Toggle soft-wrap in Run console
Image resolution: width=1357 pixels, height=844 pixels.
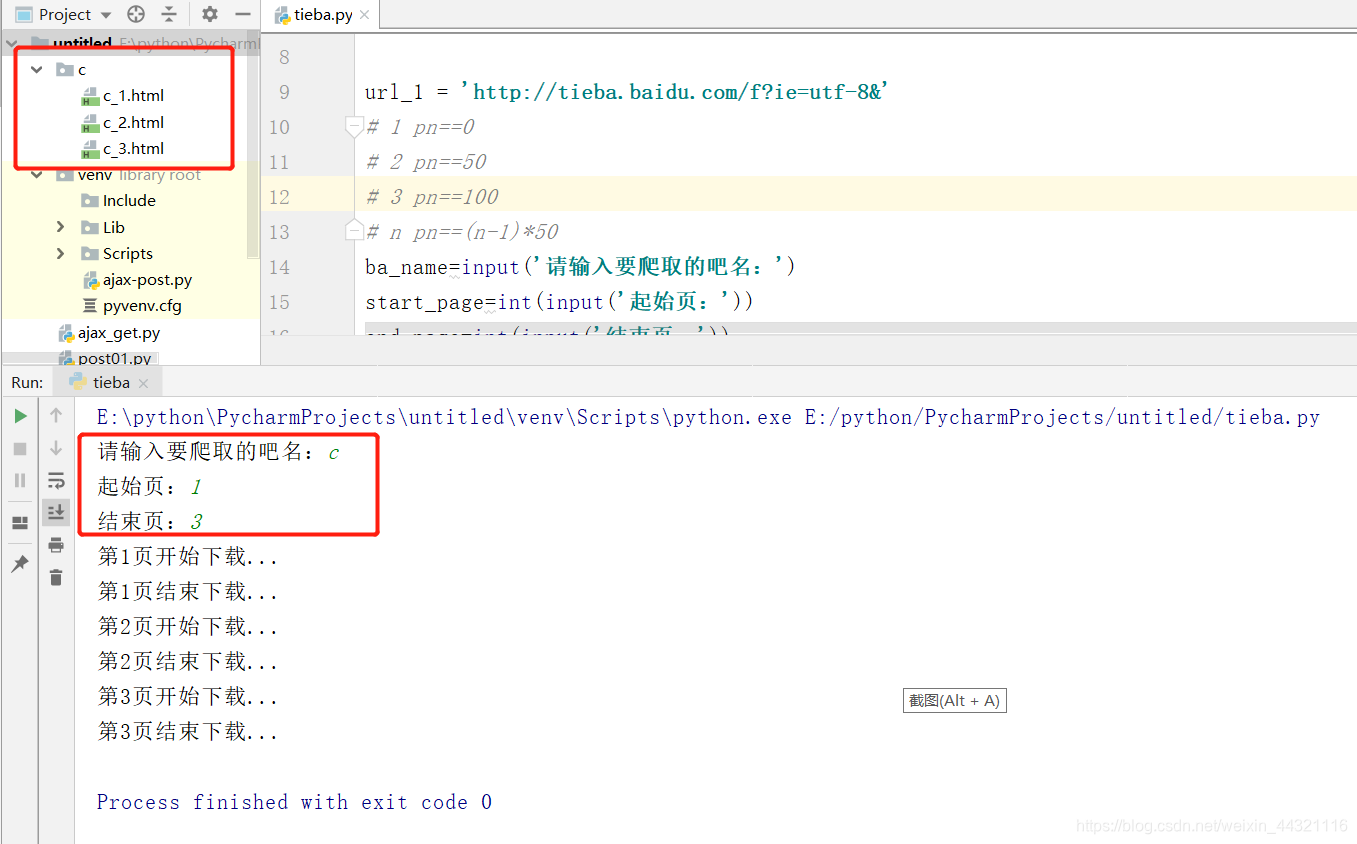tap(56, 481)
